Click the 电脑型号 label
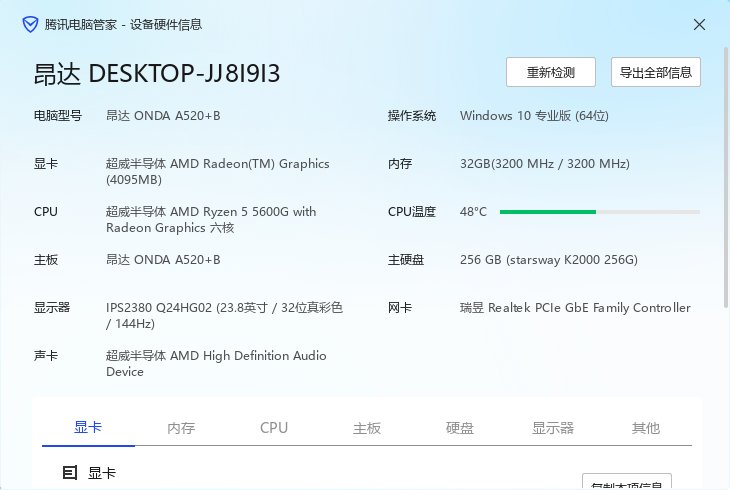 (58, 116)
